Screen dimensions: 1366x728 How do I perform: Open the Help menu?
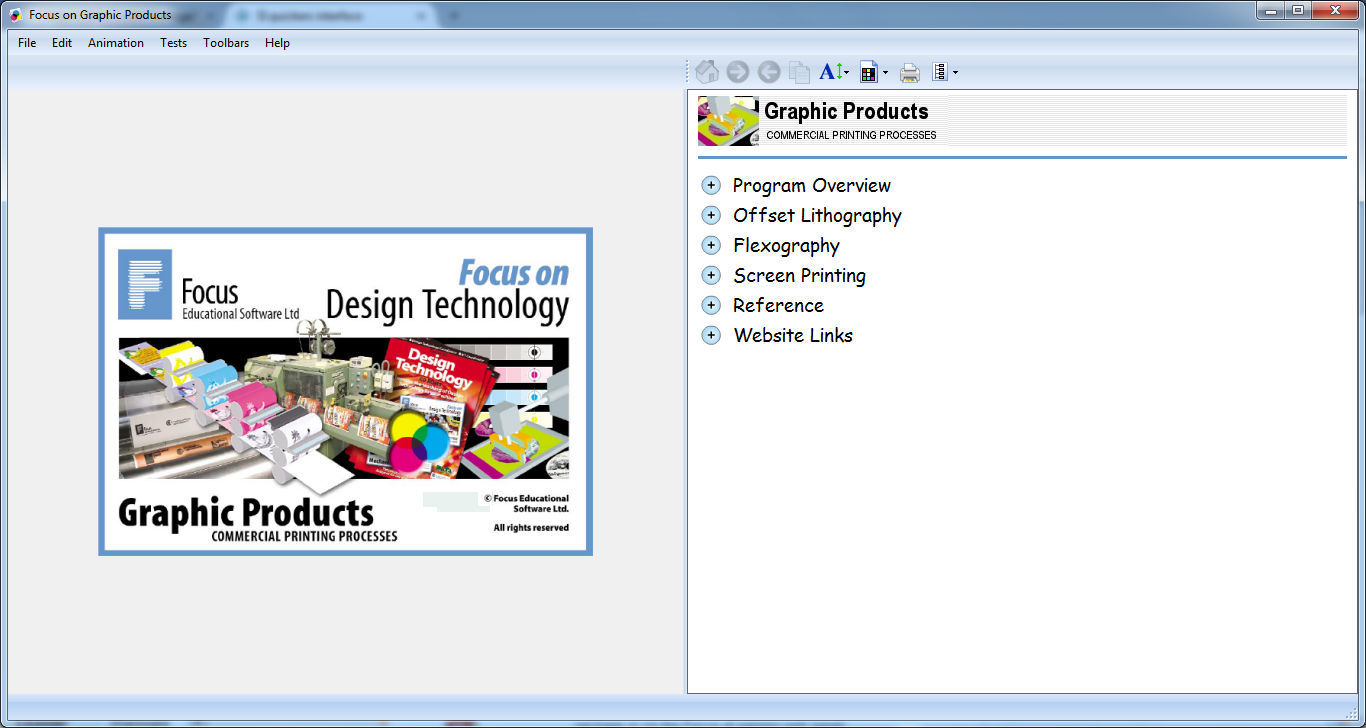click(277, 43)
